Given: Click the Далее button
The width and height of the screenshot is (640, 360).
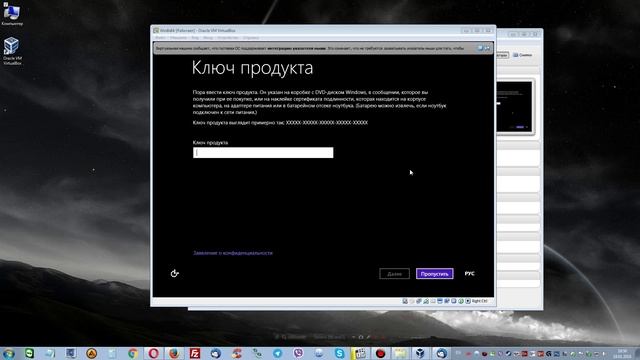Looking at the screenshot, I should point(394,274).
